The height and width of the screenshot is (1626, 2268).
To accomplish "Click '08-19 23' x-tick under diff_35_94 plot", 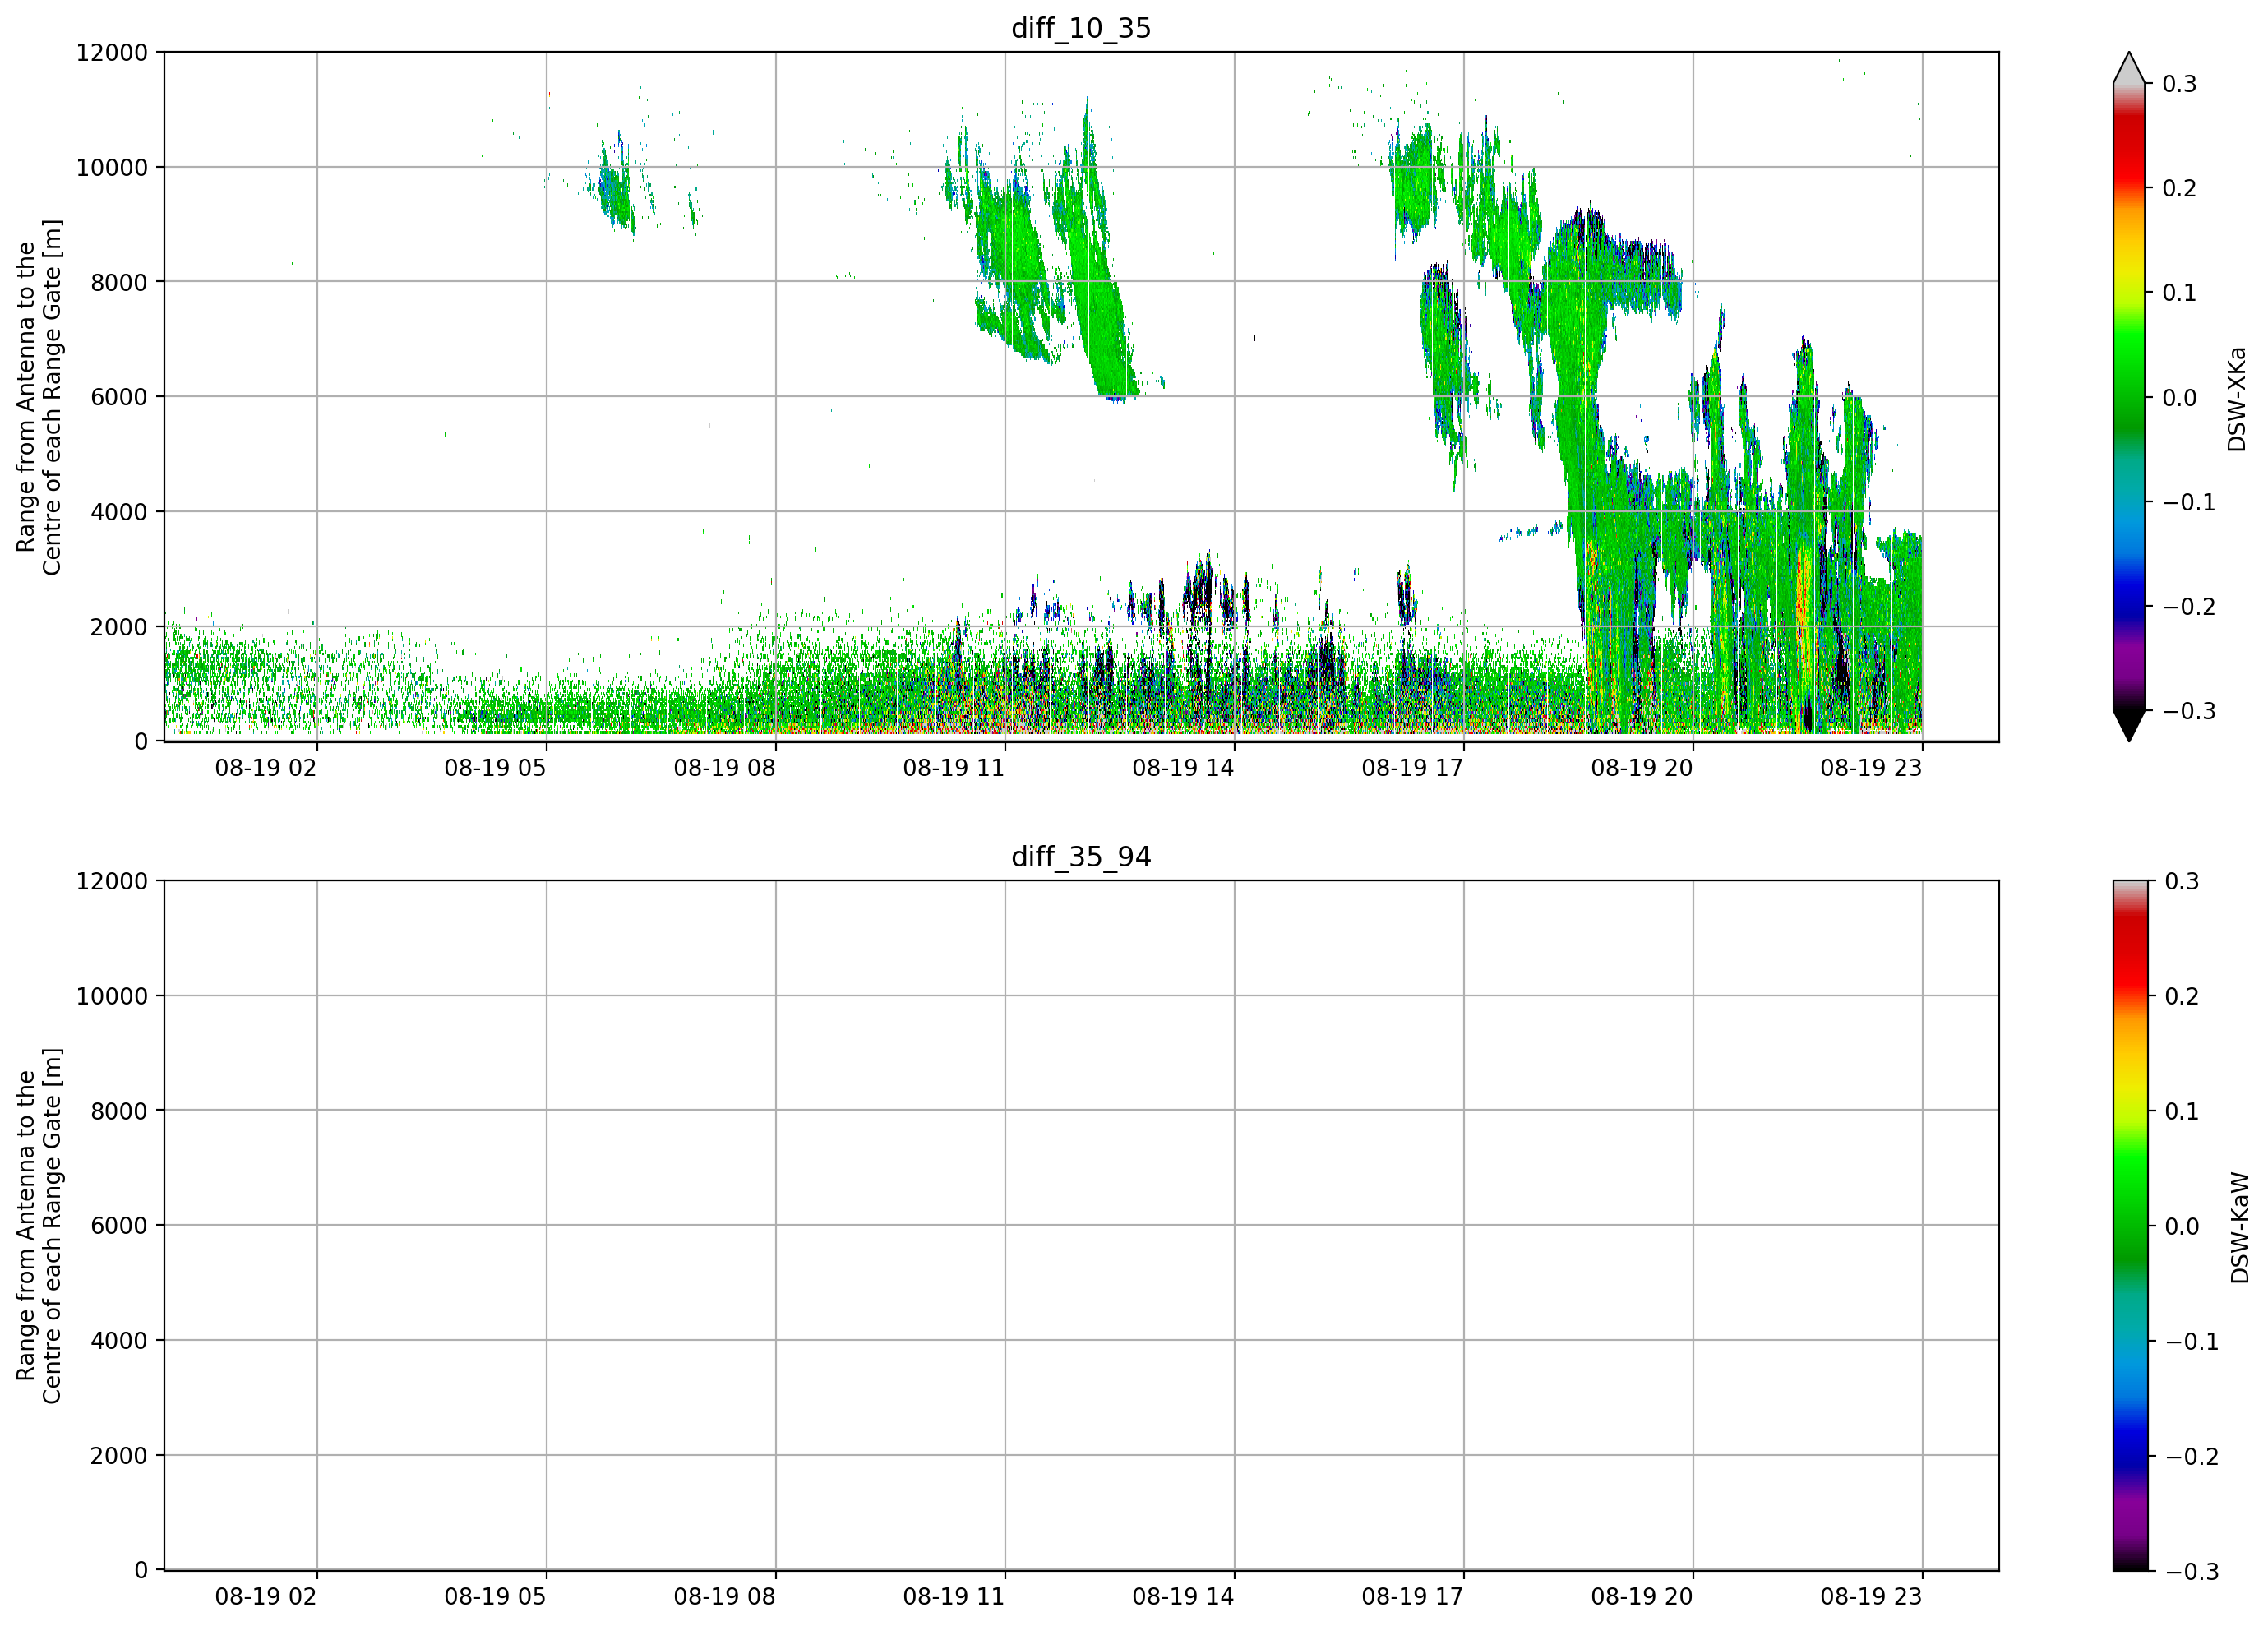I will (1871, 1597).
